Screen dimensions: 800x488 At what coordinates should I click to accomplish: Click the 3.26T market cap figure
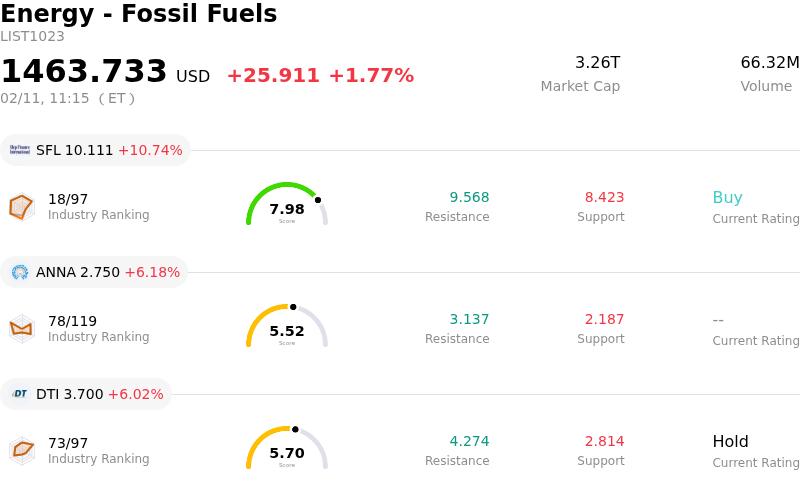[597, 63]
